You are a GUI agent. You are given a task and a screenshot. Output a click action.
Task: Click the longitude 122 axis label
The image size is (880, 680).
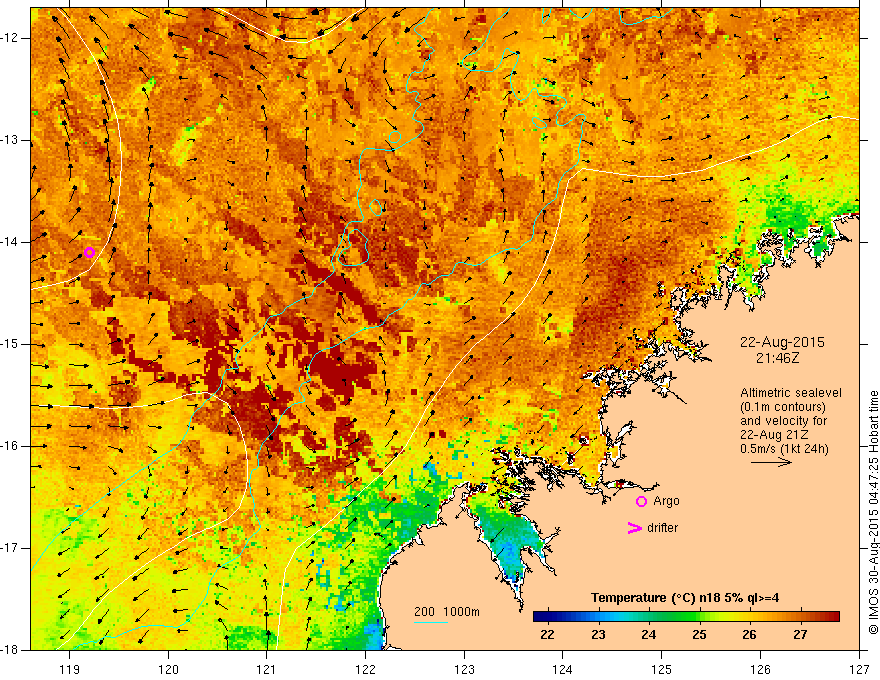coord(365,669)
